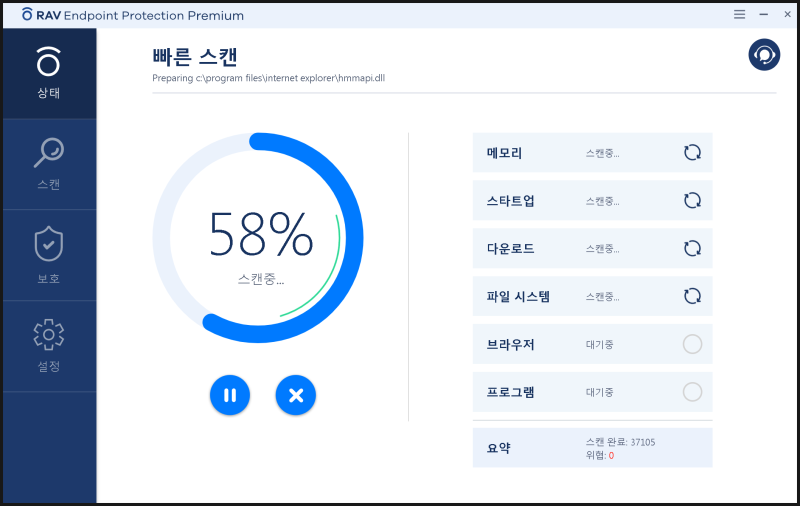Click the 메모리 scanning refresh icon
800x506 pixels.
(692, 153)
